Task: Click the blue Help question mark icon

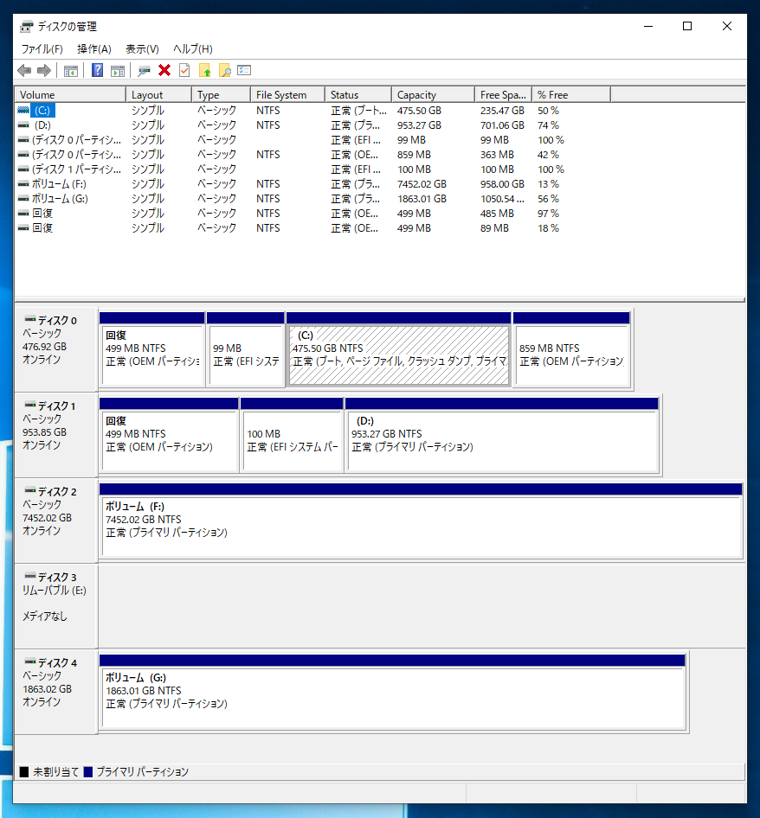Action: tap(97, 71)
